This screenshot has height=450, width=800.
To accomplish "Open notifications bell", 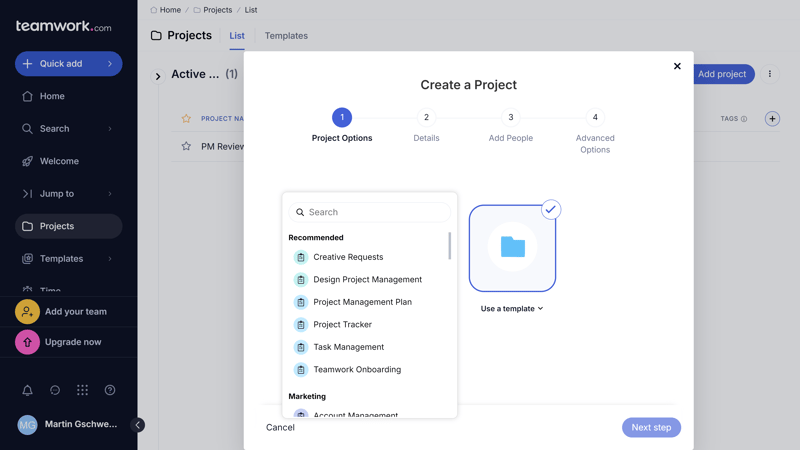I will tap(28, 390).
